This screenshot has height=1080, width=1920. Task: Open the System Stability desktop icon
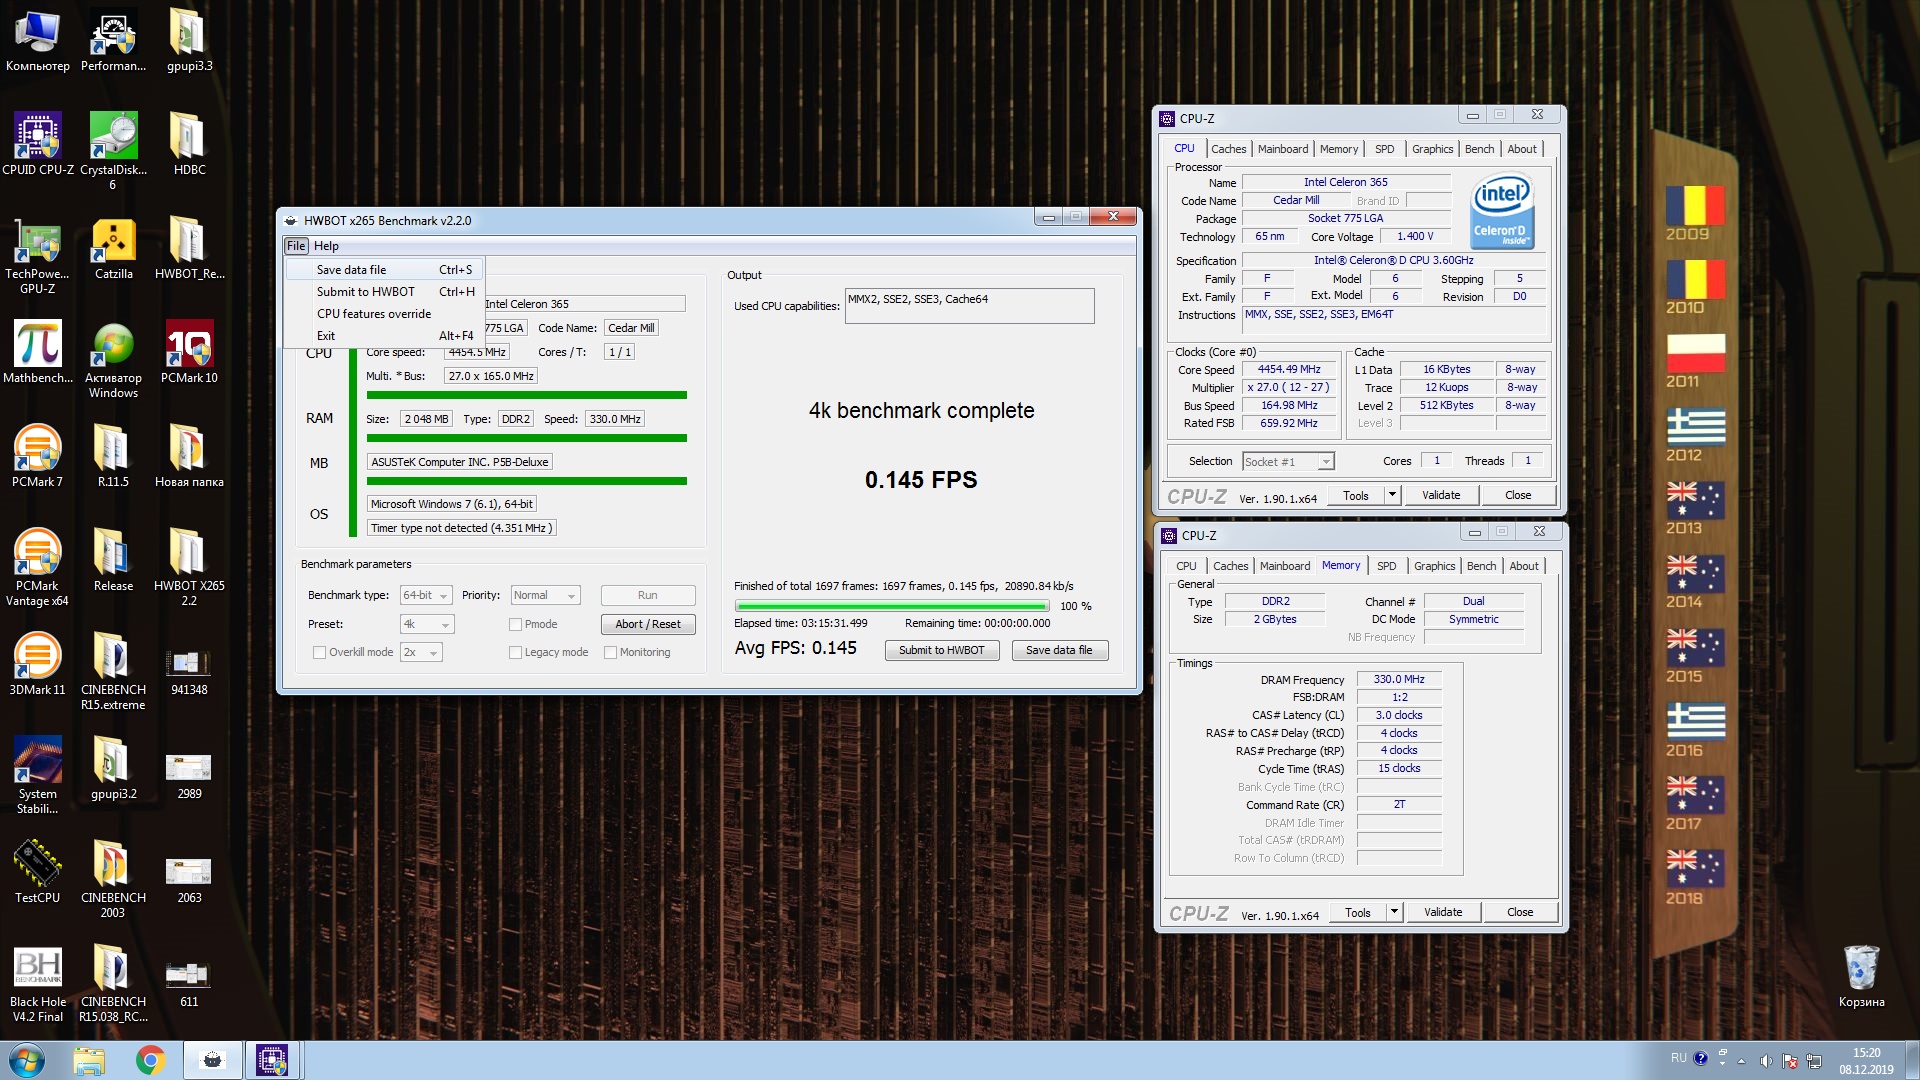(37, 774)
